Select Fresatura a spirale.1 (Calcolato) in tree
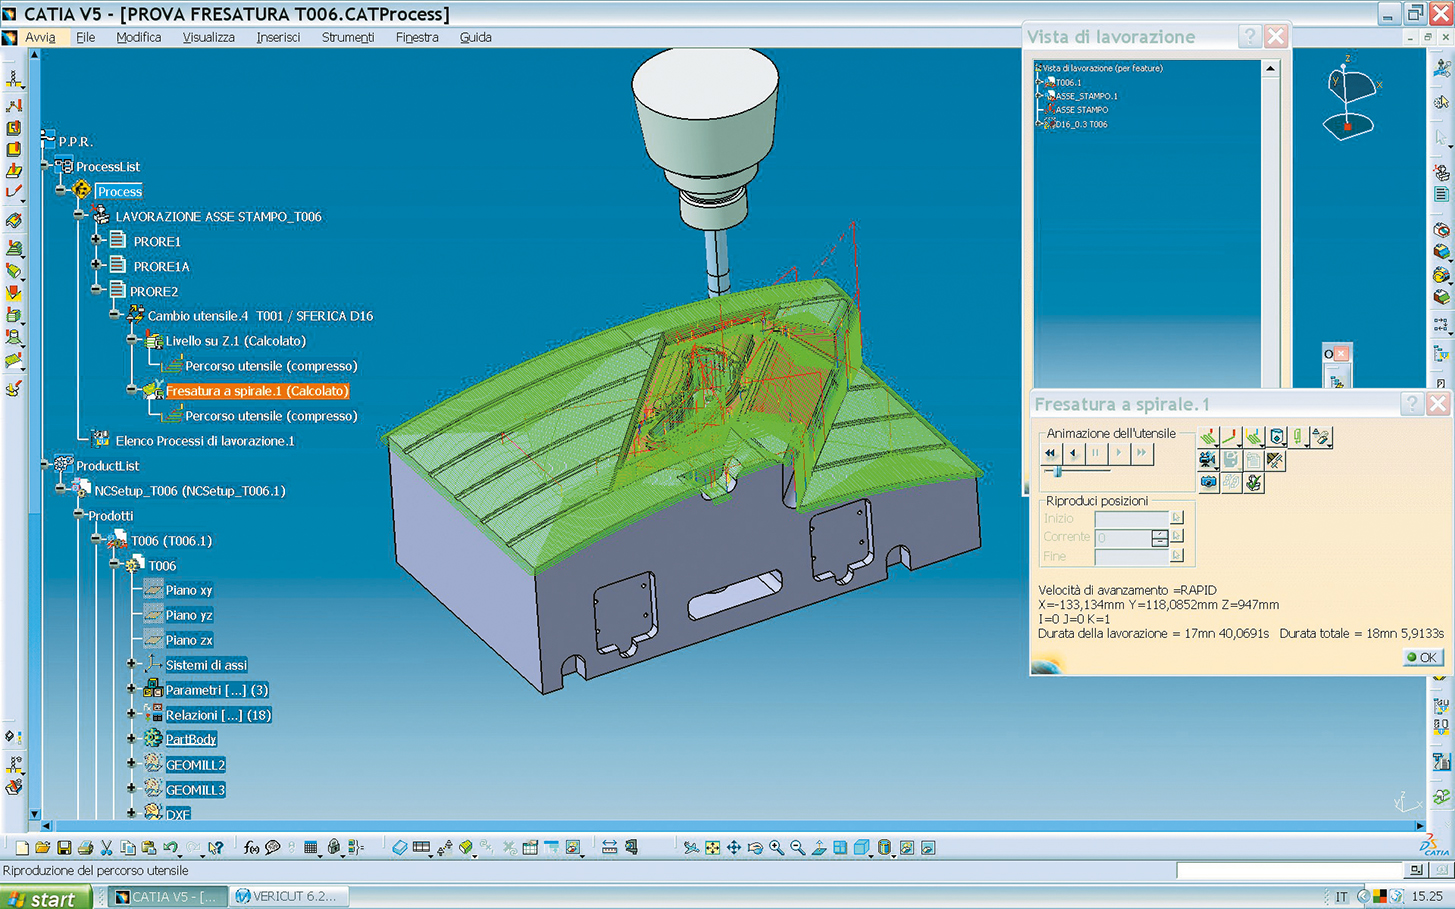Viewport: 1455px width, 909px height. [x=257, y=391]
